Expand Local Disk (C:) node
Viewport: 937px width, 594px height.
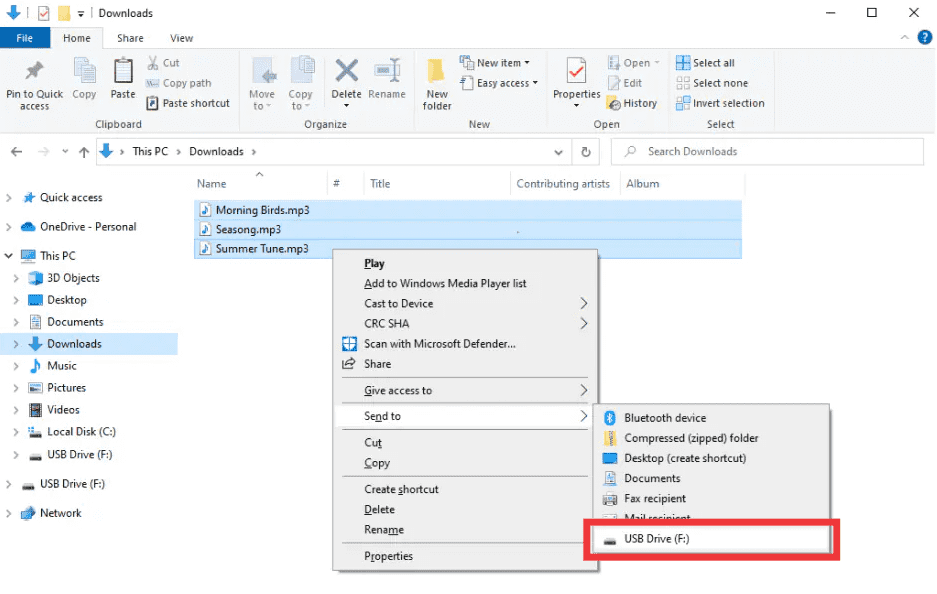pos(16,432)
